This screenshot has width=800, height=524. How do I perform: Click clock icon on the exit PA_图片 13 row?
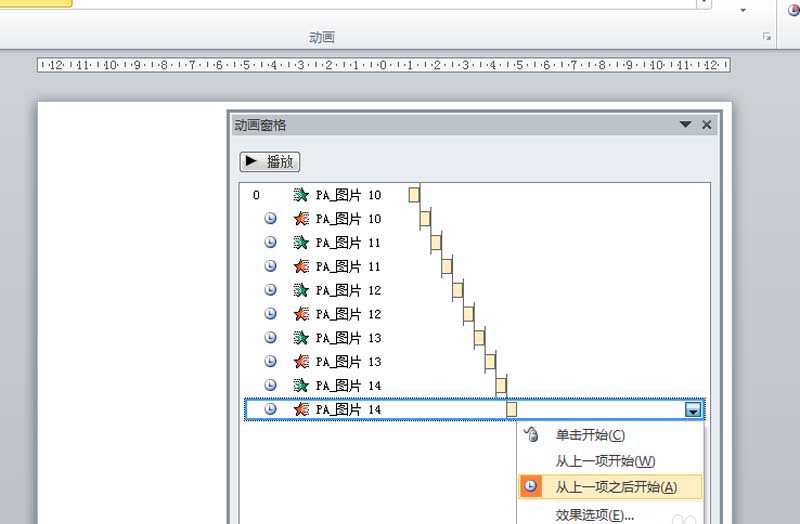(x=270, y=361)
